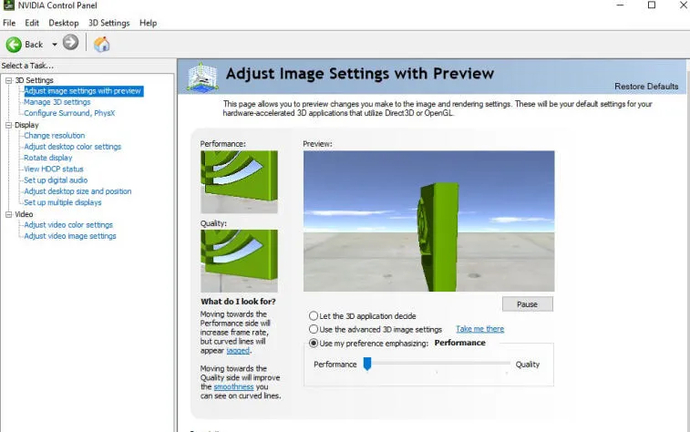Click the 'Take me there' link
This screenshot has width=690, height=432.
click(x=480, y=329)
